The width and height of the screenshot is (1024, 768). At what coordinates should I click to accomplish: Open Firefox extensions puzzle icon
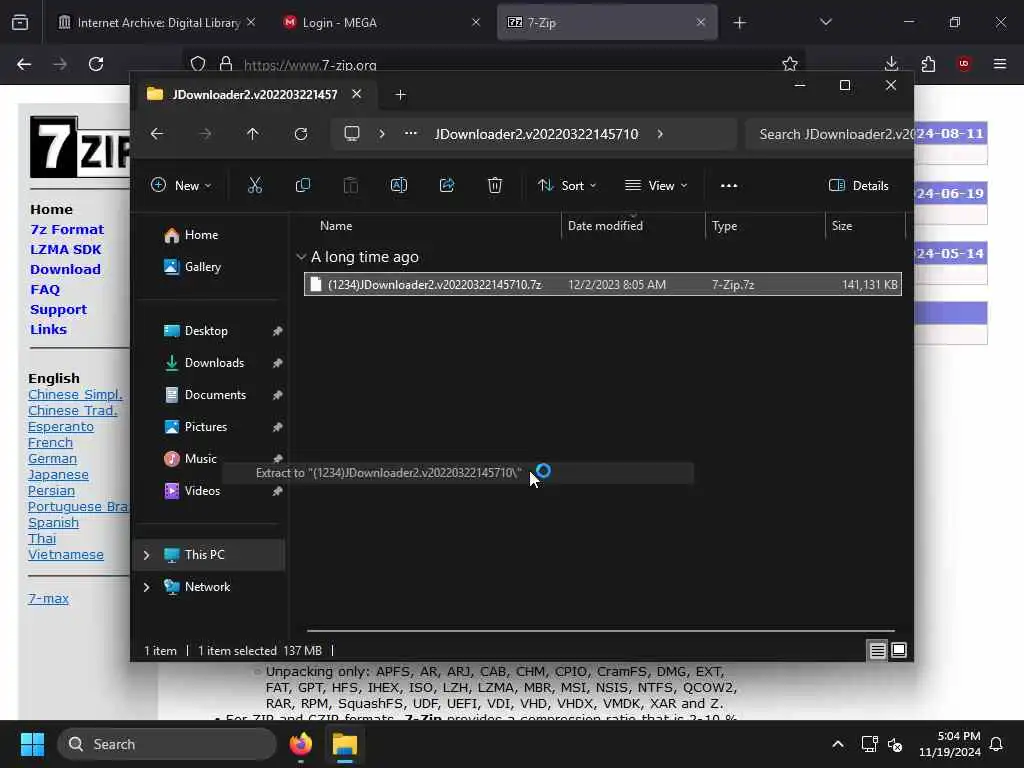click(x=928, y=63)
